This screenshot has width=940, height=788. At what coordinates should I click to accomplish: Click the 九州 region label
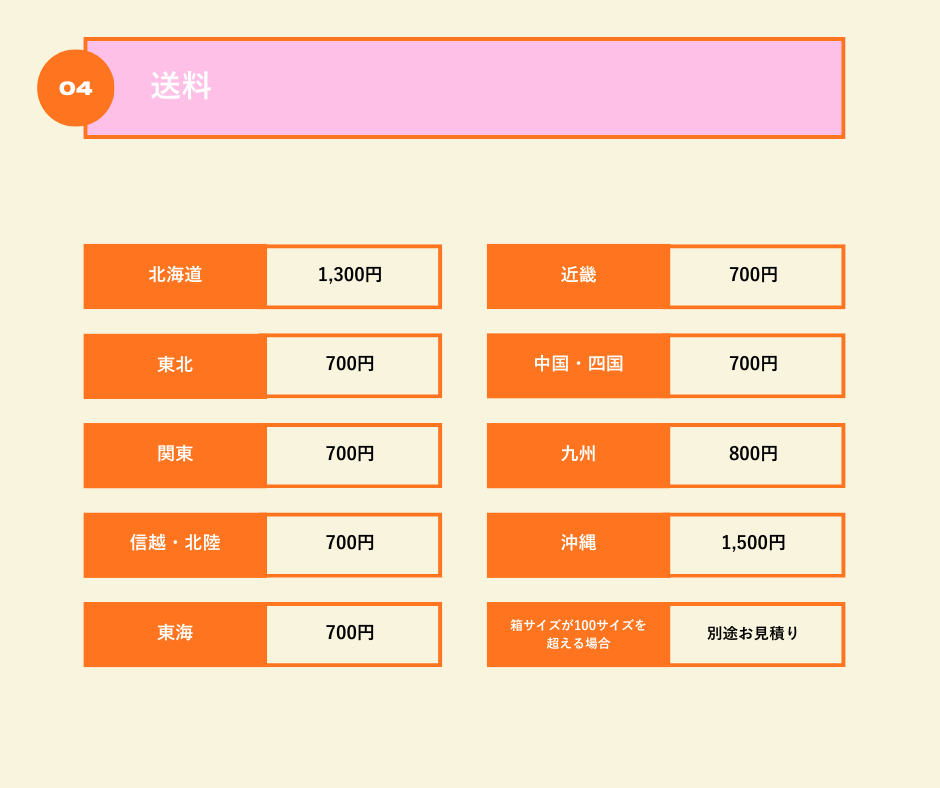[578, 454]
